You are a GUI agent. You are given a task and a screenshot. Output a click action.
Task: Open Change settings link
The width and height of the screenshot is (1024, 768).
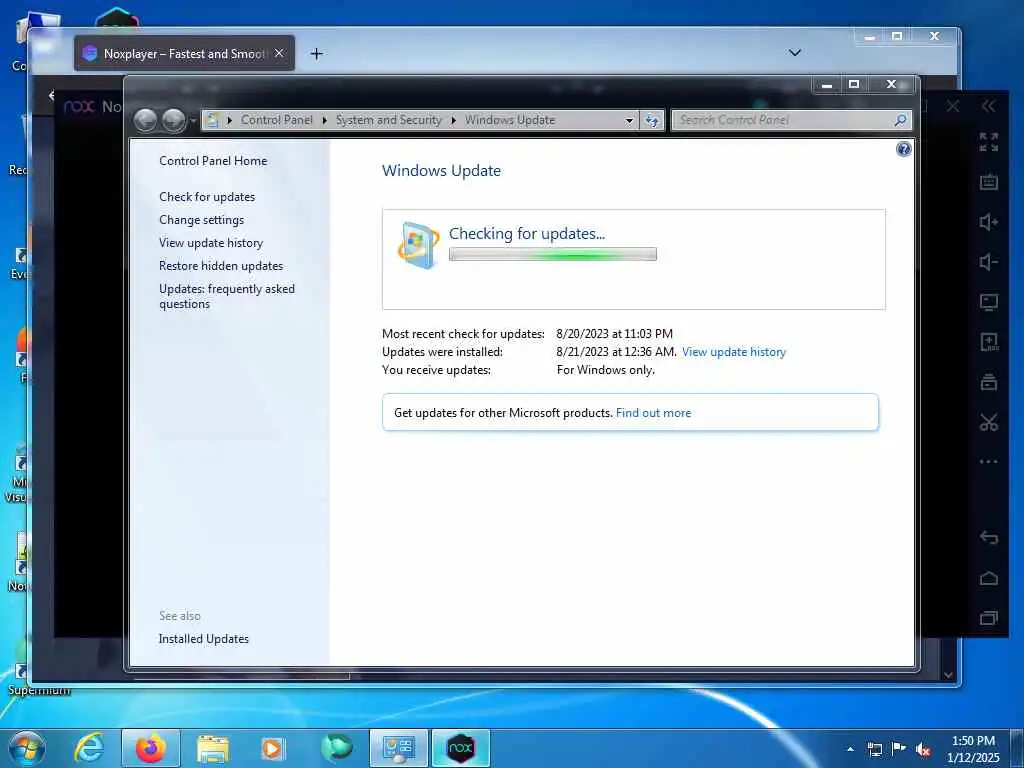click(x=201, y=220)
